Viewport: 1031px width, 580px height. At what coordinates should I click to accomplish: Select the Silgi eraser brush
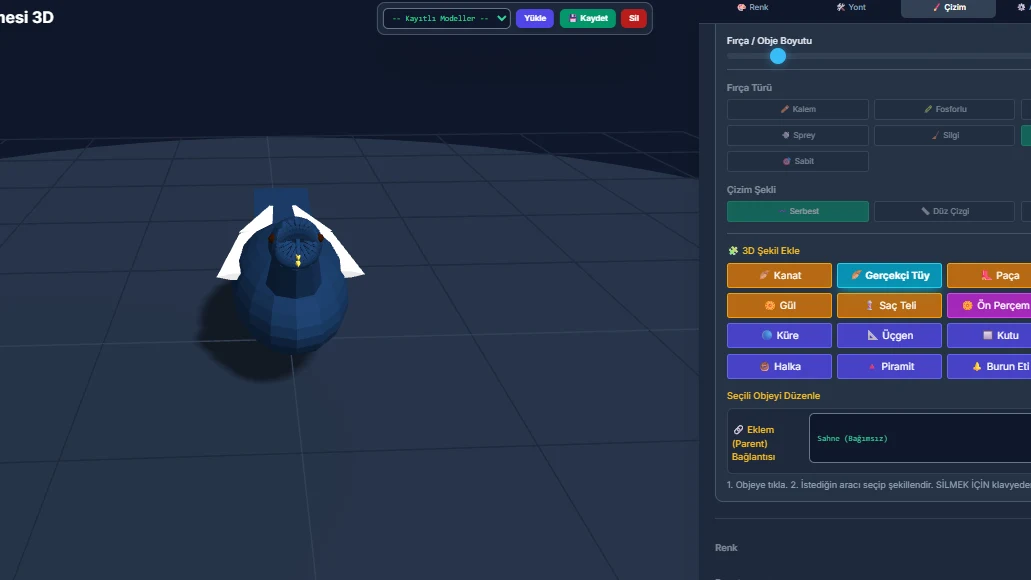(944, 135)
